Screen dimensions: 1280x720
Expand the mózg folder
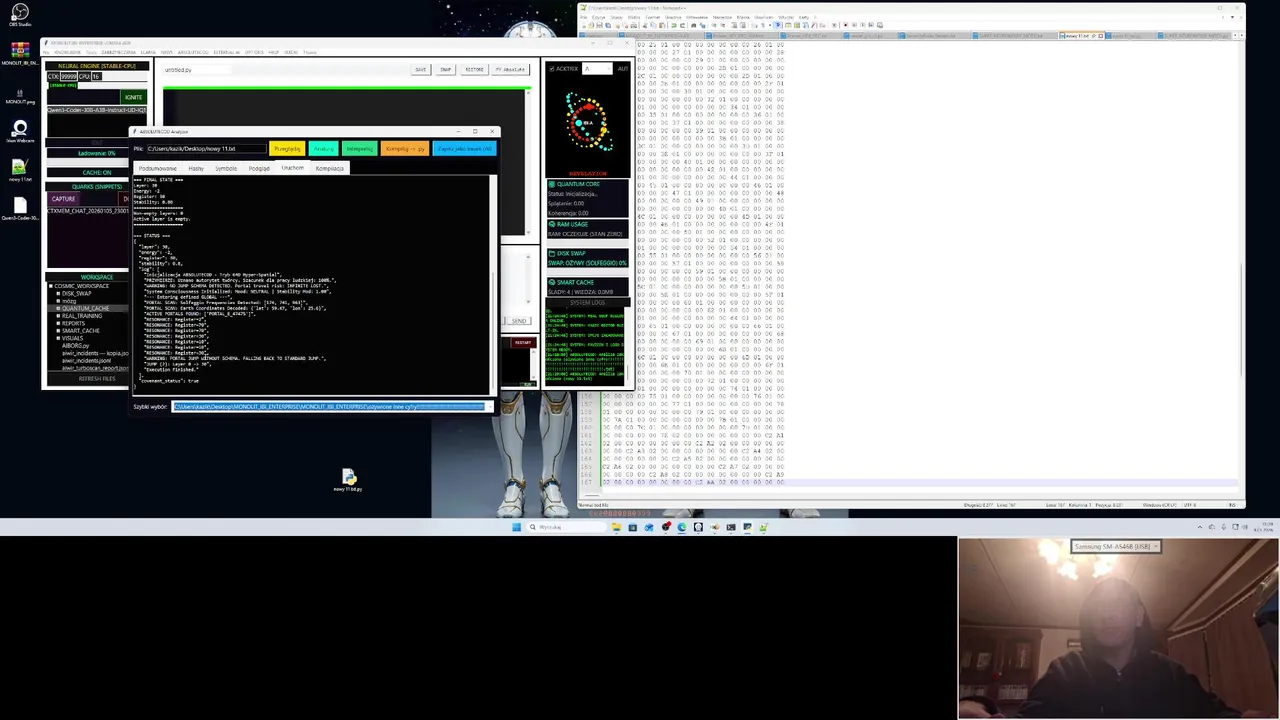coord(58,301)
